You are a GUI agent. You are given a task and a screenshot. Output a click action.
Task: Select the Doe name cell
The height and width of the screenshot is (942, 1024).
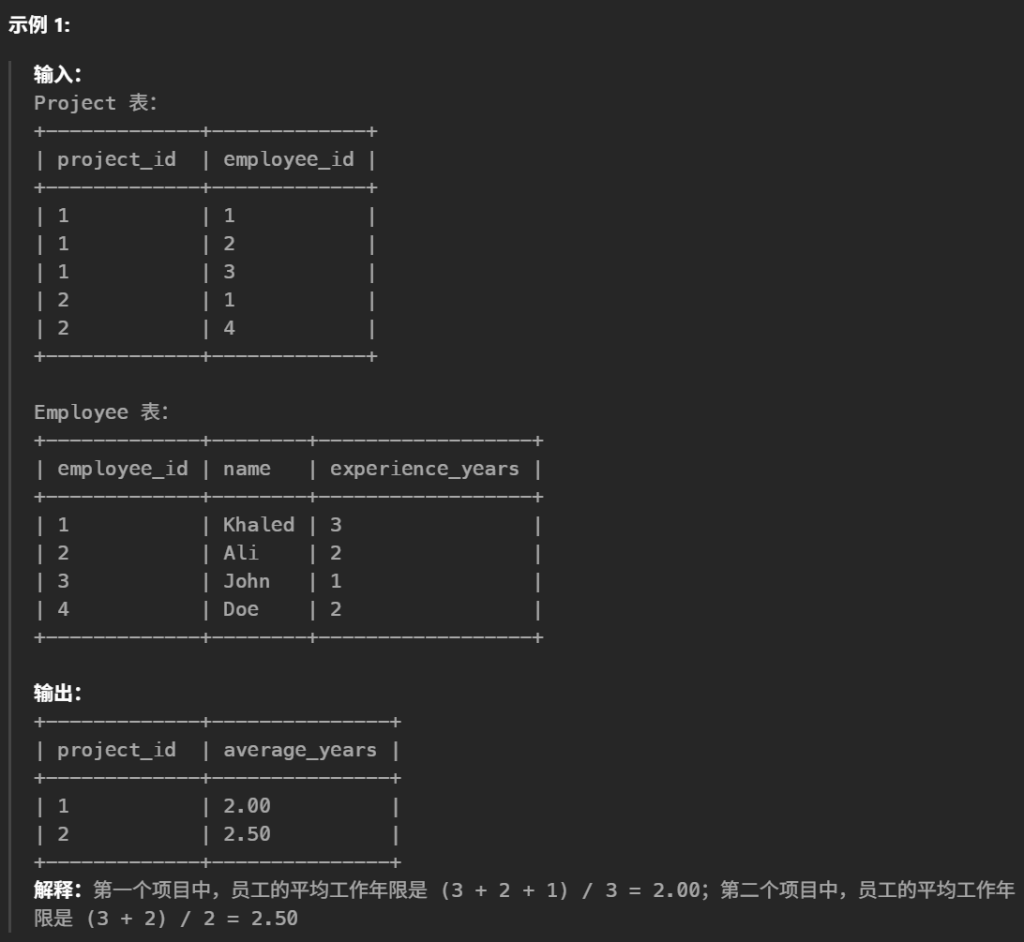coord(240,609)
